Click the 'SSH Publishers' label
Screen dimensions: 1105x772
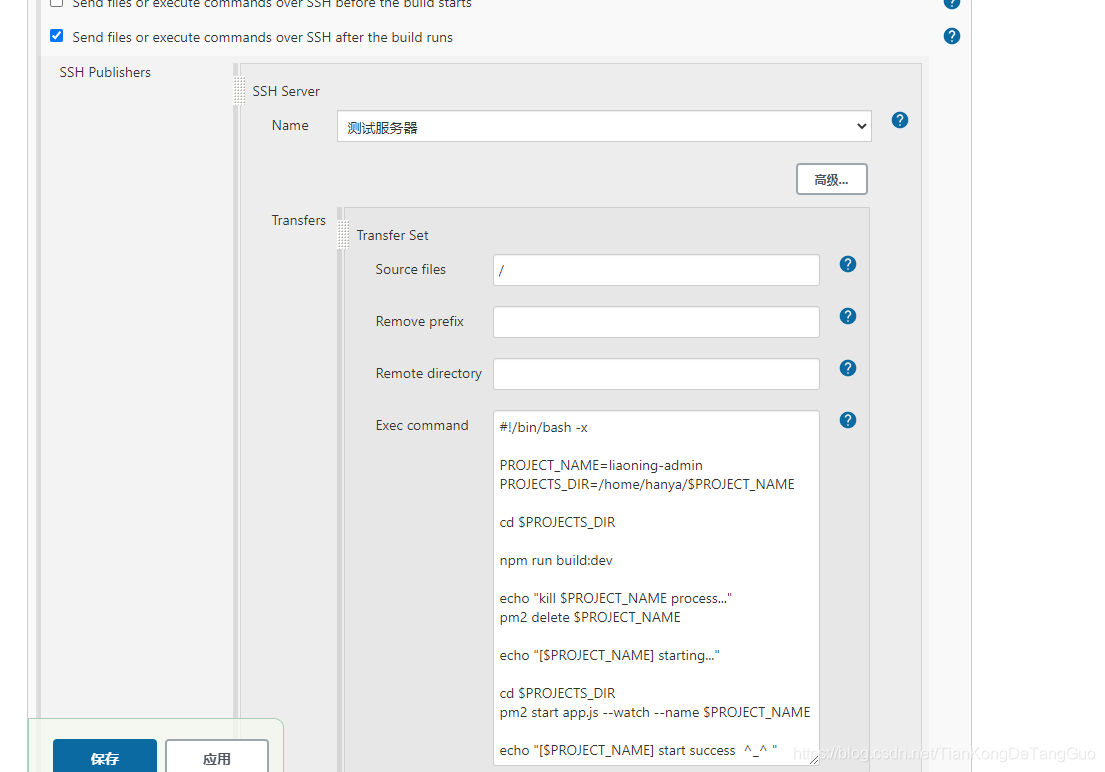coord(105,72)
